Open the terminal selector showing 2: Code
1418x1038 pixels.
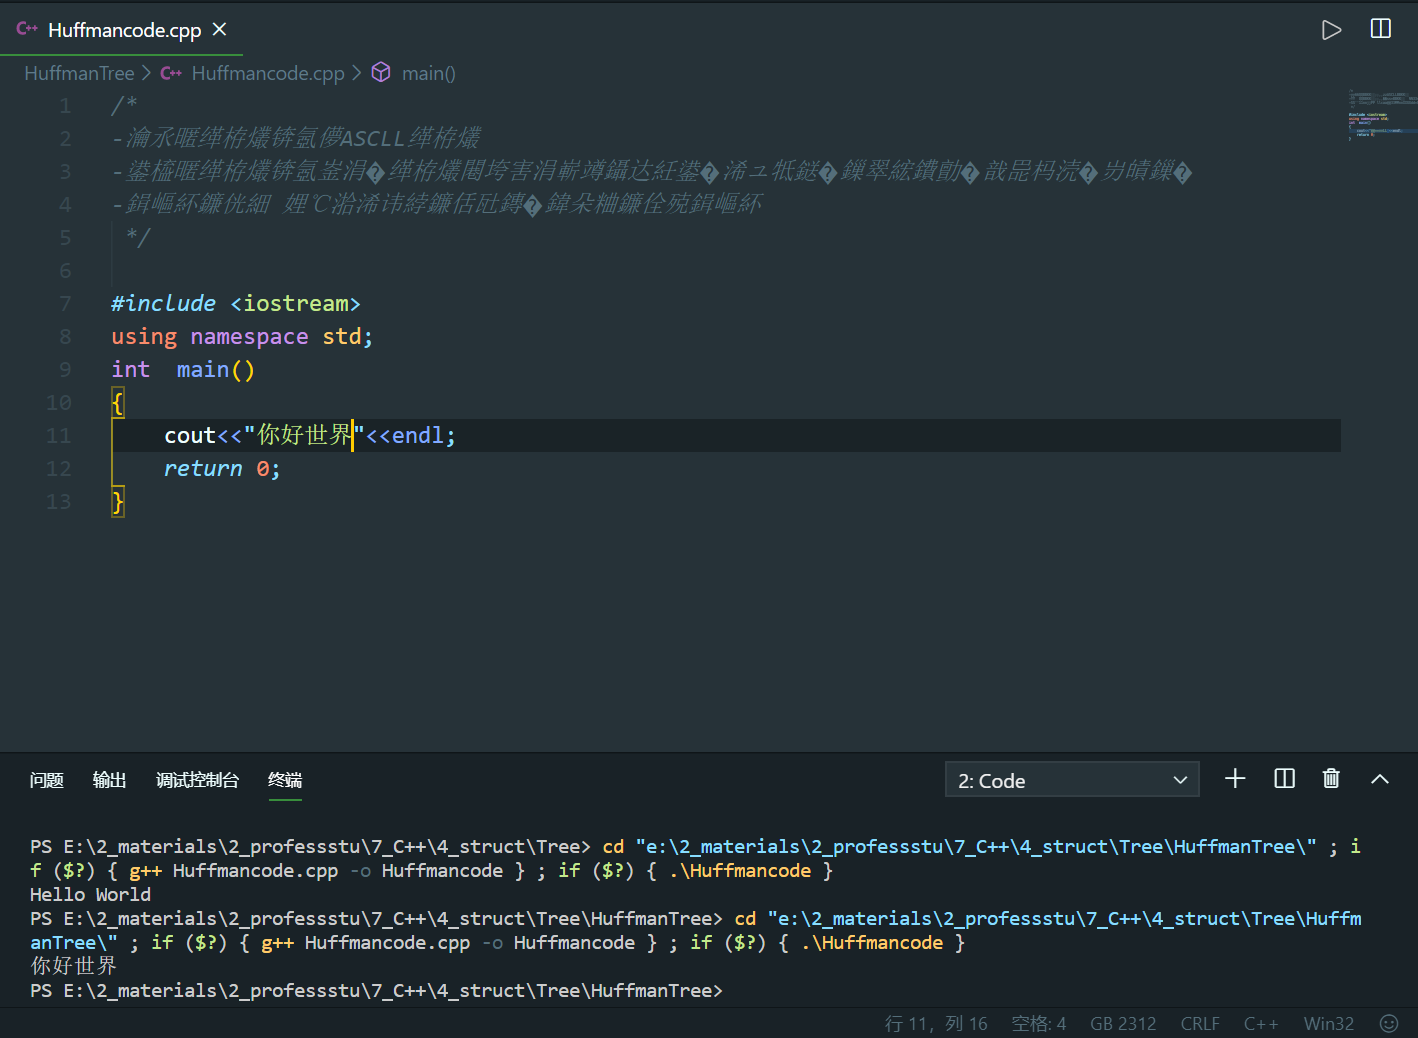pos(1071,779)
